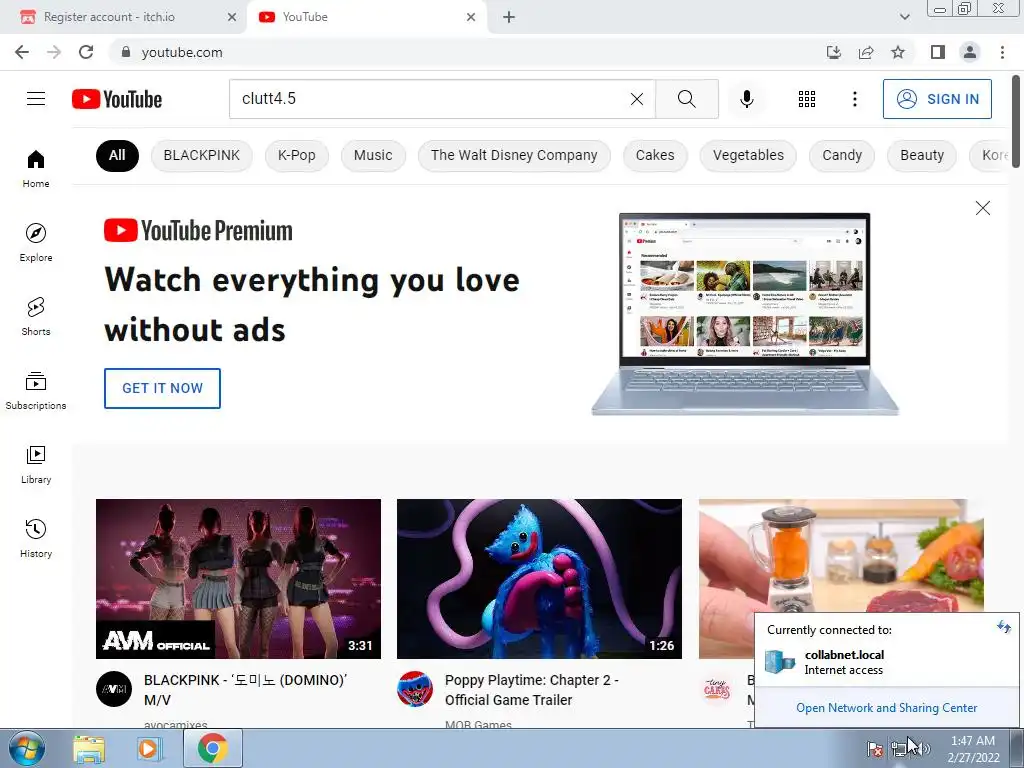Open a new Chrome tab
The height and width of the screenshot is (768, 1024).
509,17
